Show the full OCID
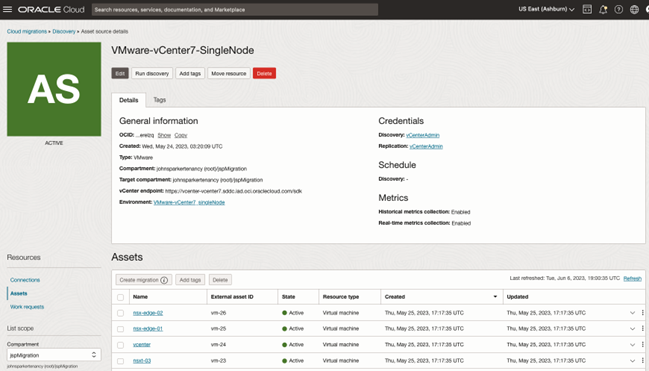The image size is (649, 371). click(x=164, y=135)
